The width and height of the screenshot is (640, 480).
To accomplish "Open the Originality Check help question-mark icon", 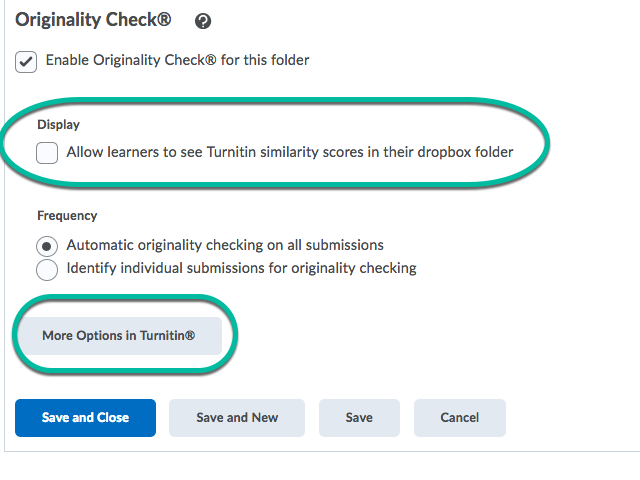I will 203,21.
